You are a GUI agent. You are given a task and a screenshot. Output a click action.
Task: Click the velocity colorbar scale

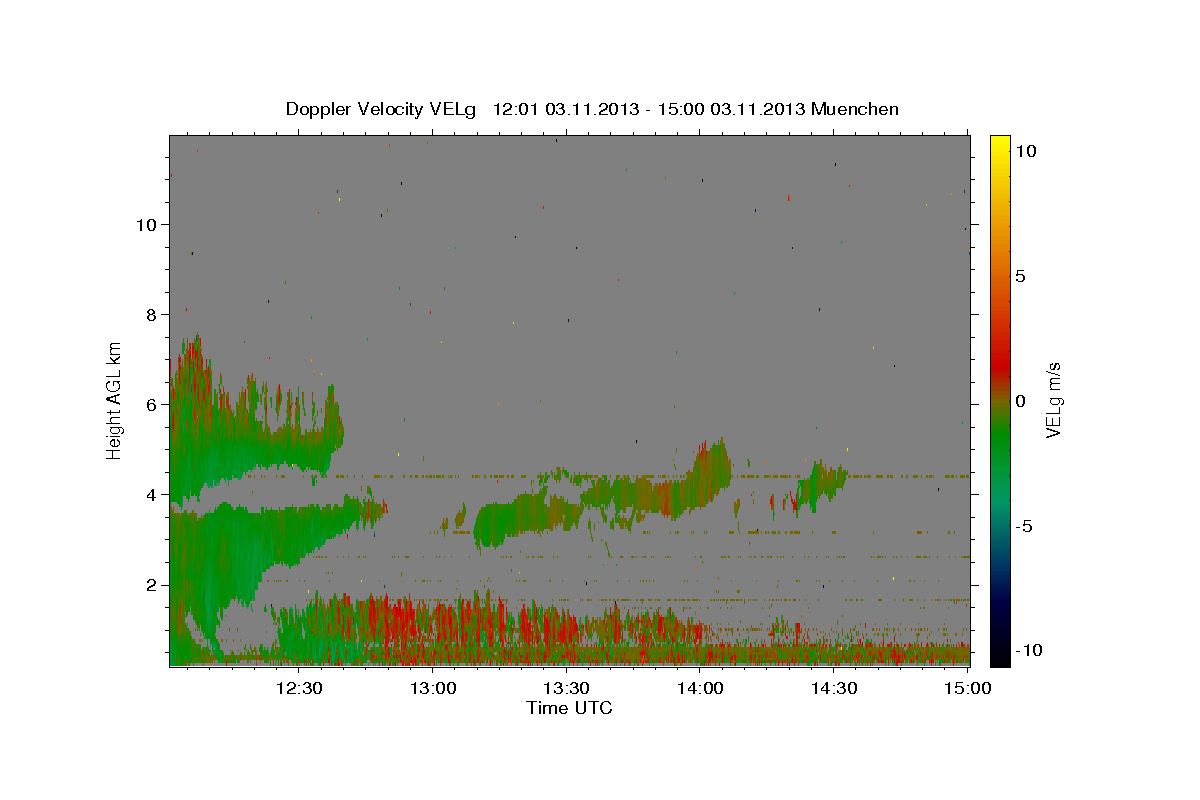coord(999,400)
